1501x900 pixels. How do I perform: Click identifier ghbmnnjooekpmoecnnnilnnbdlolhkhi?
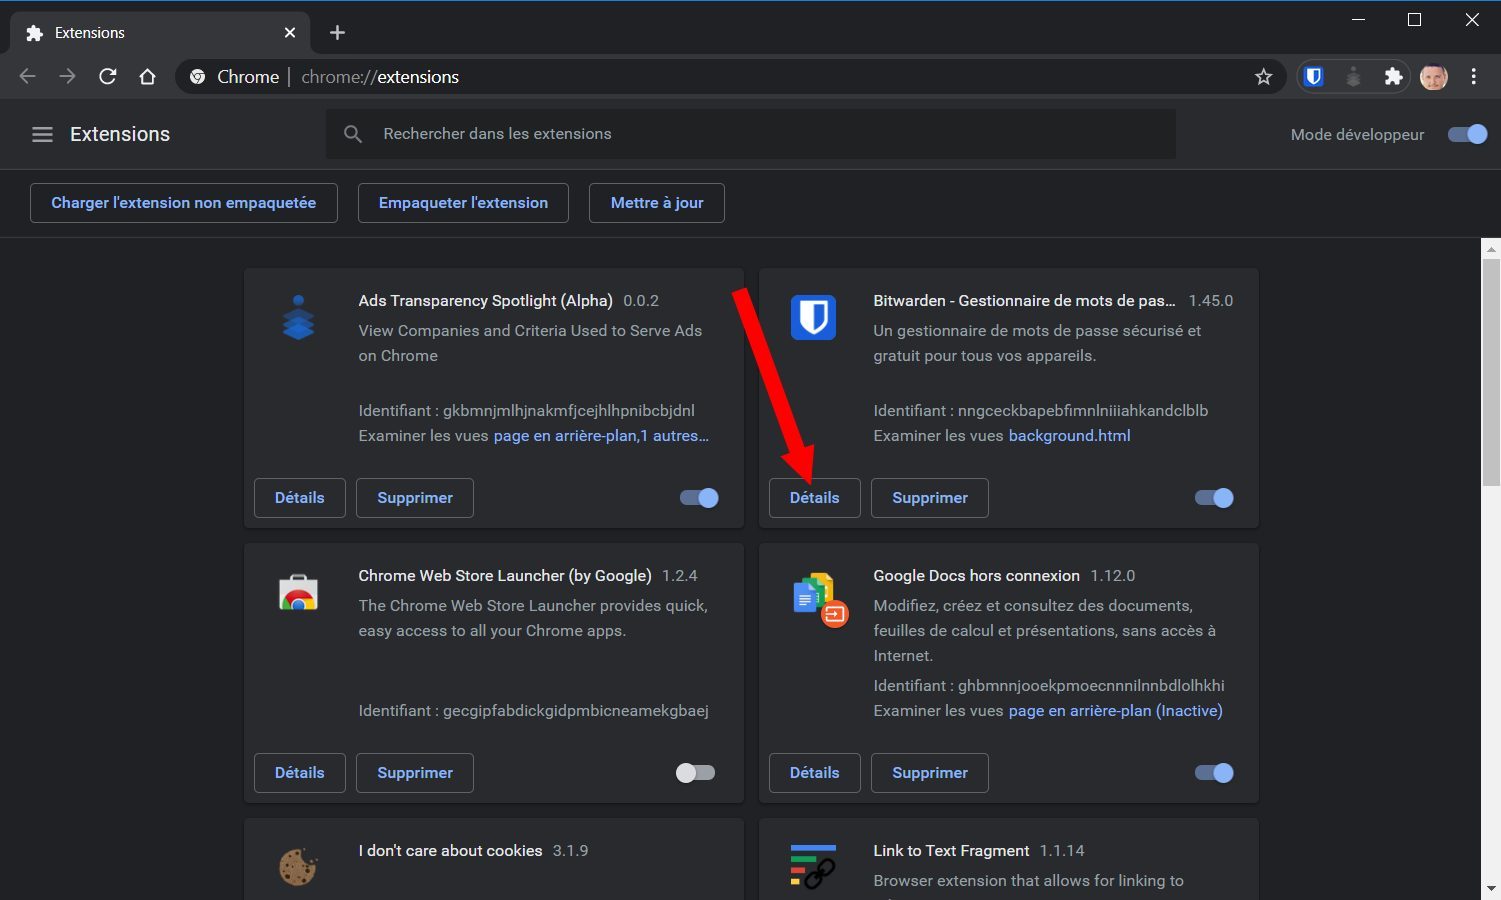coord(1091,686)
